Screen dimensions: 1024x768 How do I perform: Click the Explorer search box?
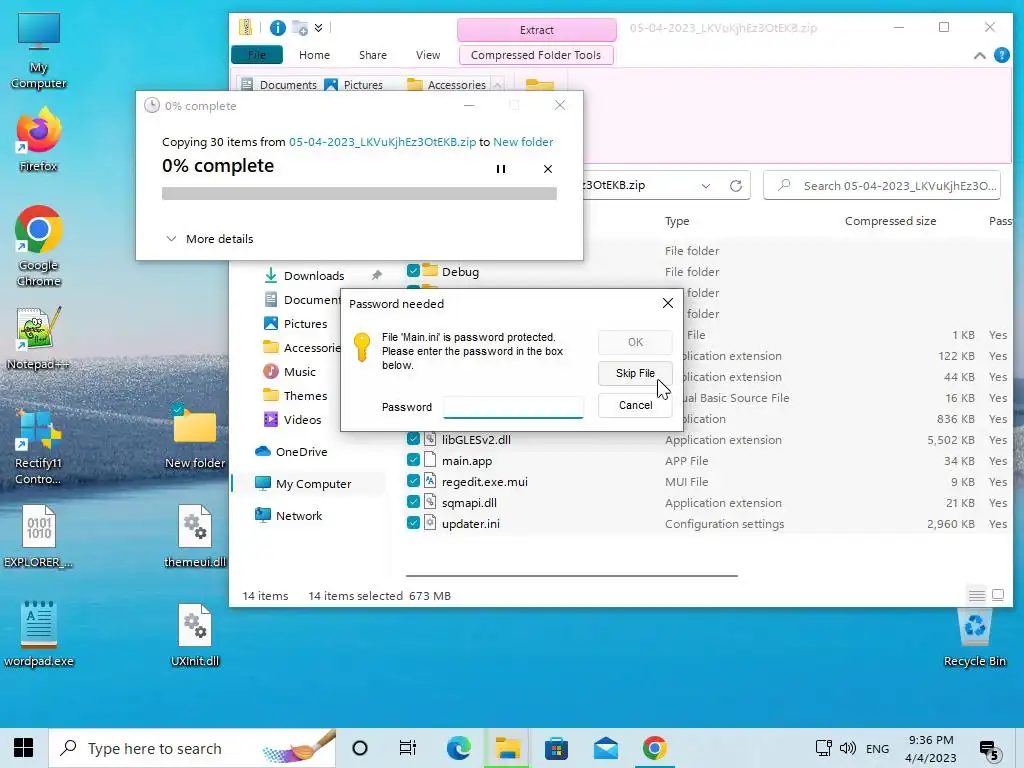click(882, 185)
